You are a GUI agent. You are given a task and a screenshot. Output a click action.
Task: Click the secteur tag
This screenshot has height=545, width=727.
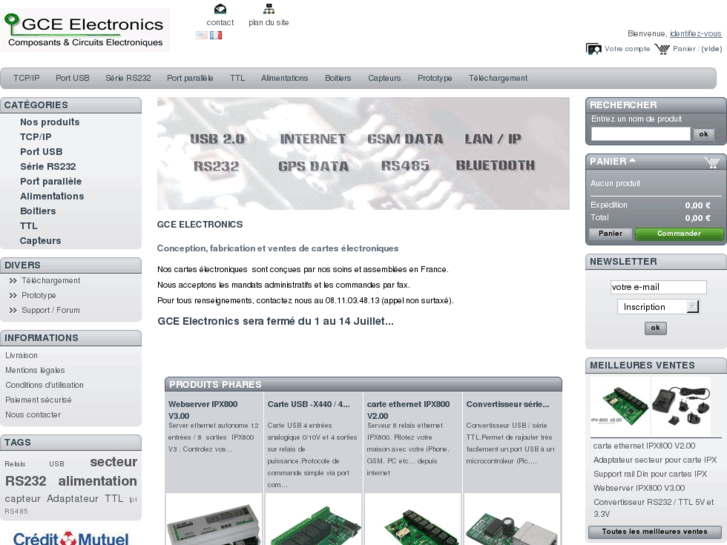click(114, 462)
